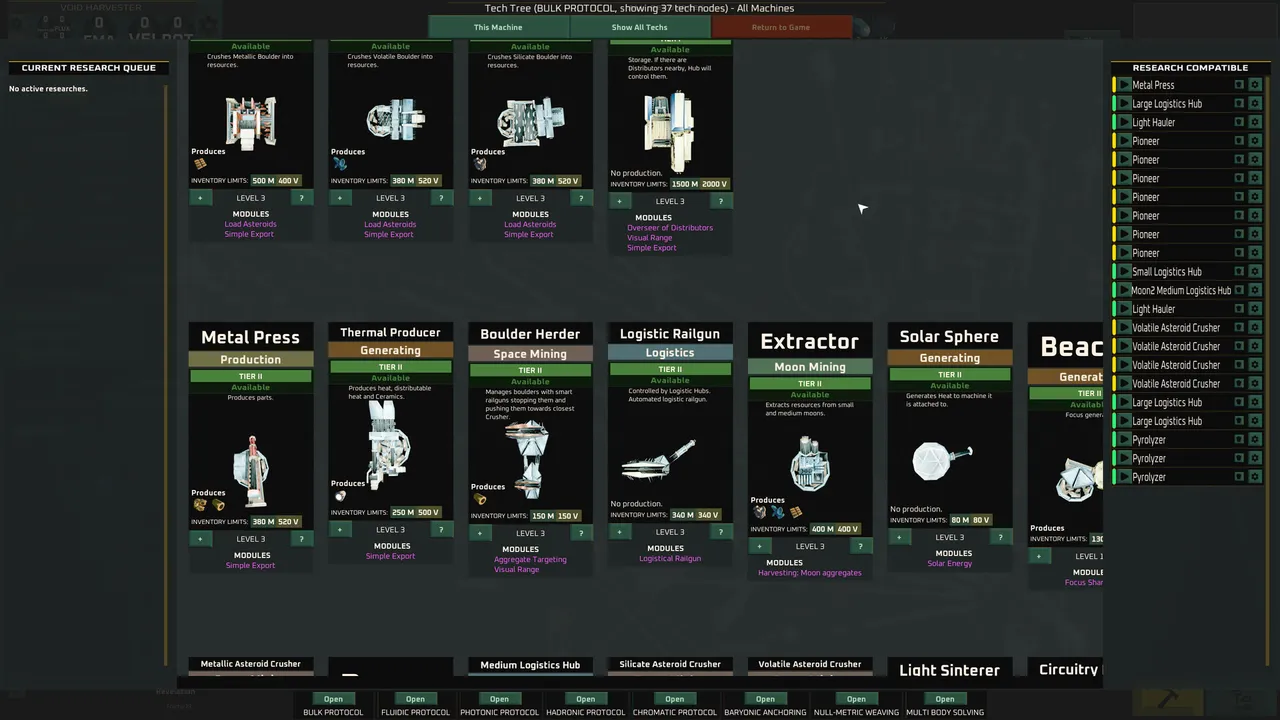Switch to Show All Techs tab

click(x=640, y=27)
